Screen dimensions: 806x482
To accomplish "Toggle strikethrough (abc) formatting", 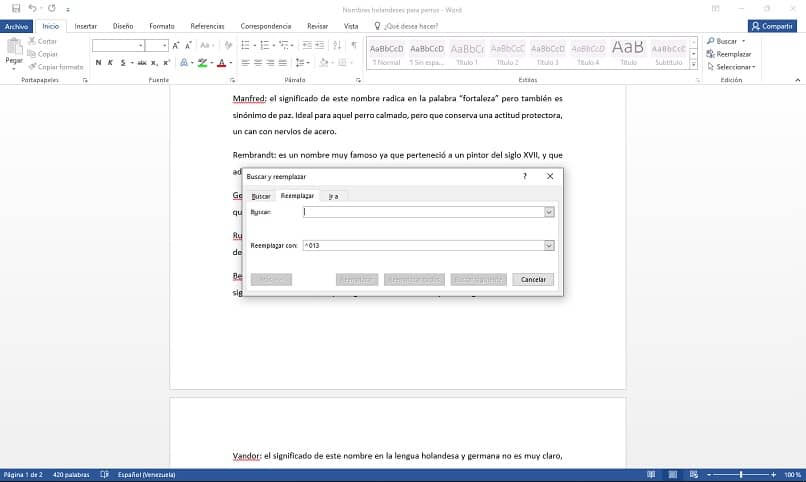I will tap(142, 63).
